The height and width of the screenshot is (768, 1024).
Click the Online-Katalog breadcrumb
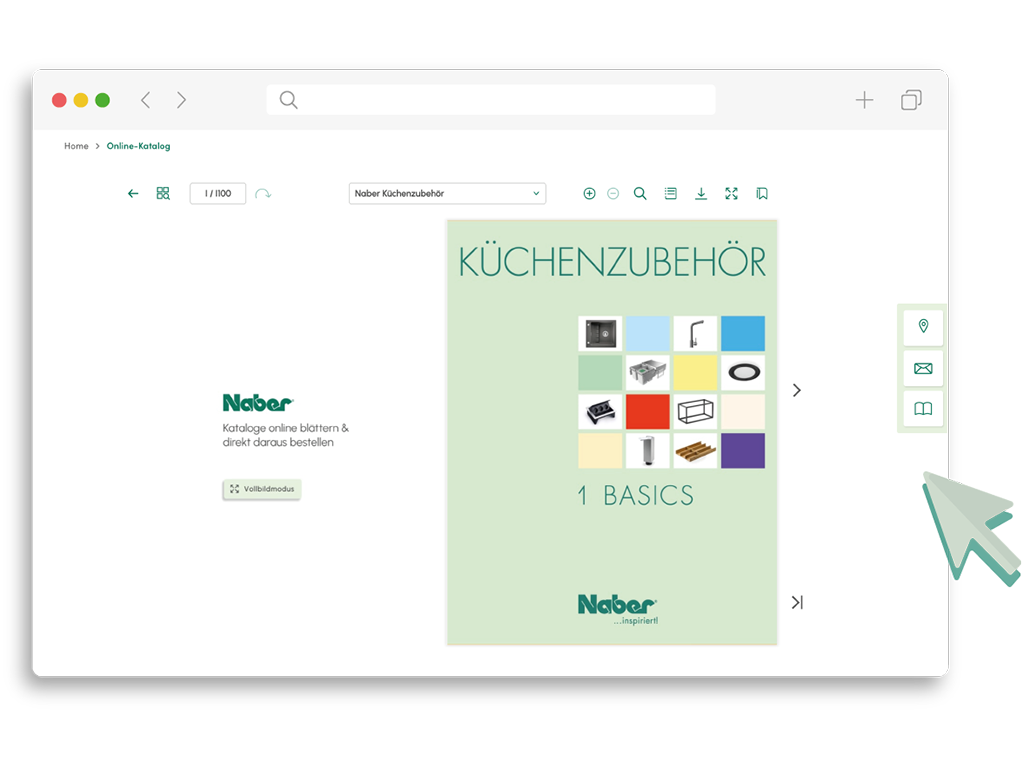pyautogui.click(x=139, y=146)
